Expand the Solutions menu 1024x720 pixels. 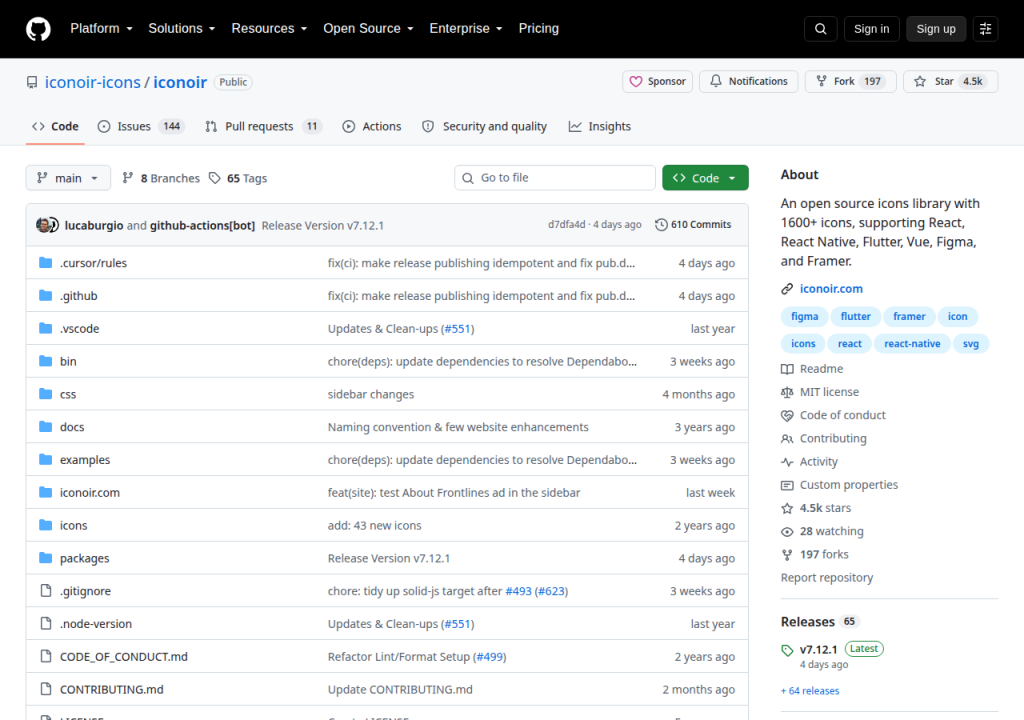click(182, 29)
